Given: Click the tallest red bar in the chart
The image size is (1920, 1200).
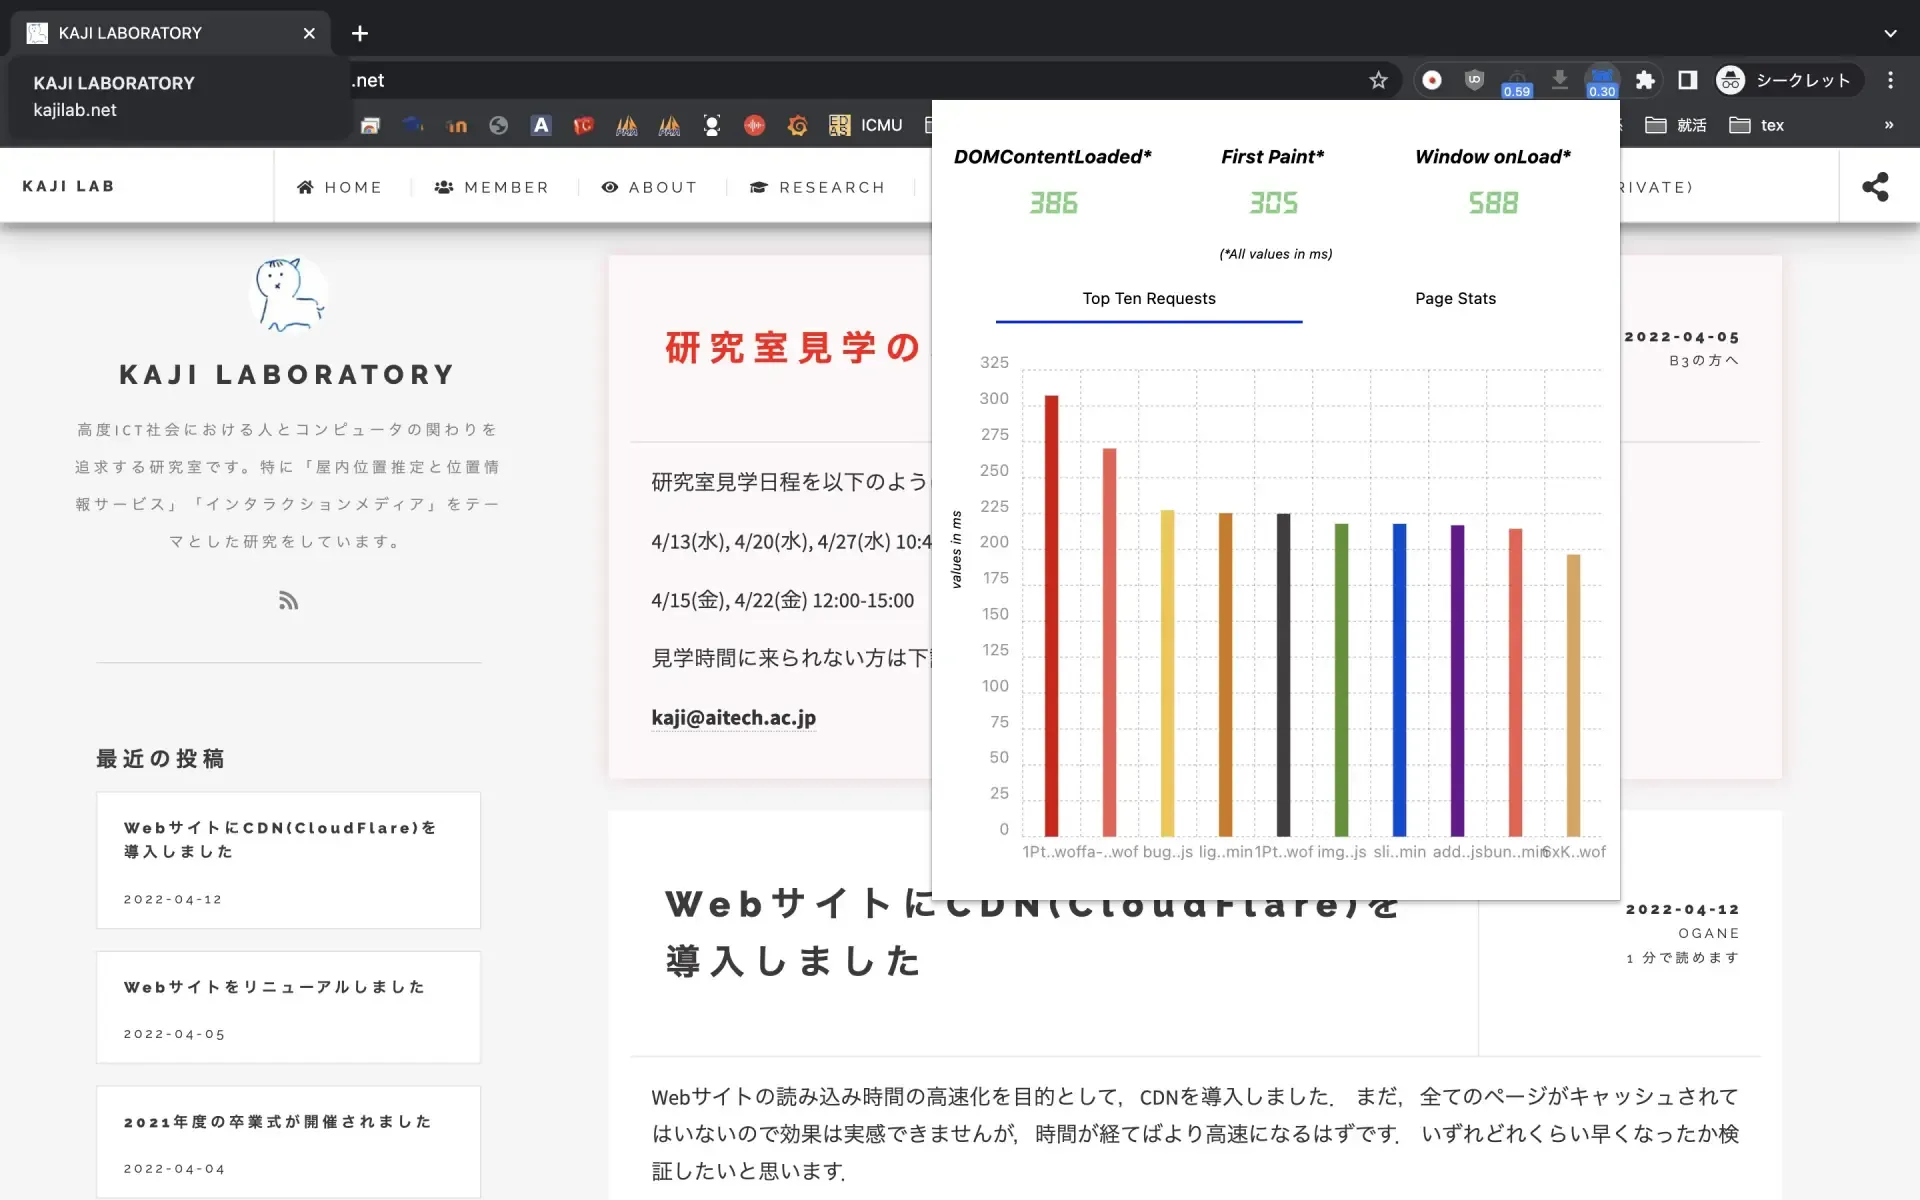Looking at the screenshot, I should coord(1051,615).
